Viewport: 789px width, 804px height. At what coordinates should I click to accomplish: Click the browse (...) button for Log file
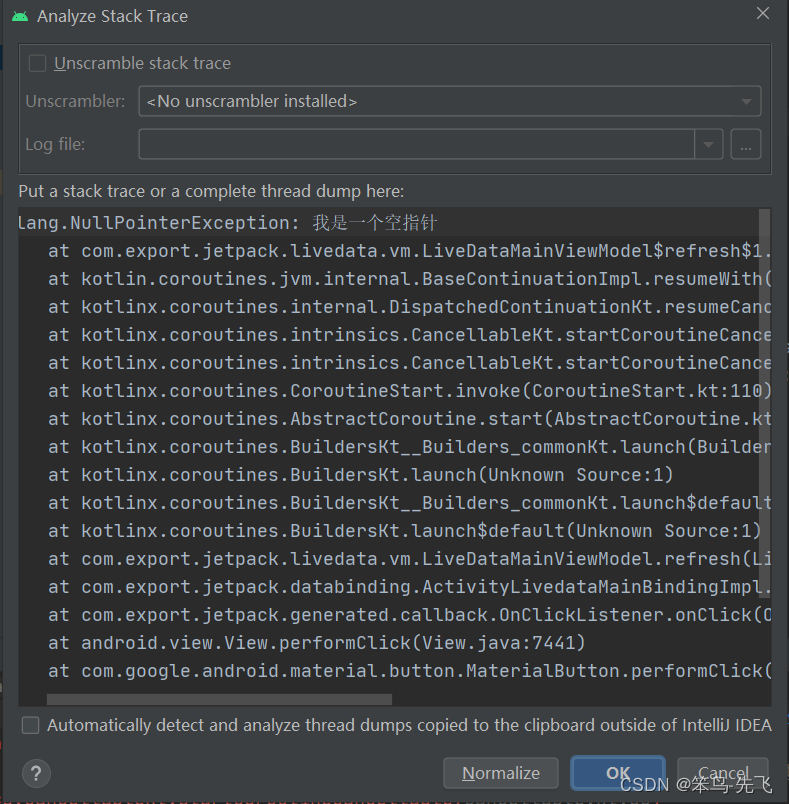click(x=745, y=144)
